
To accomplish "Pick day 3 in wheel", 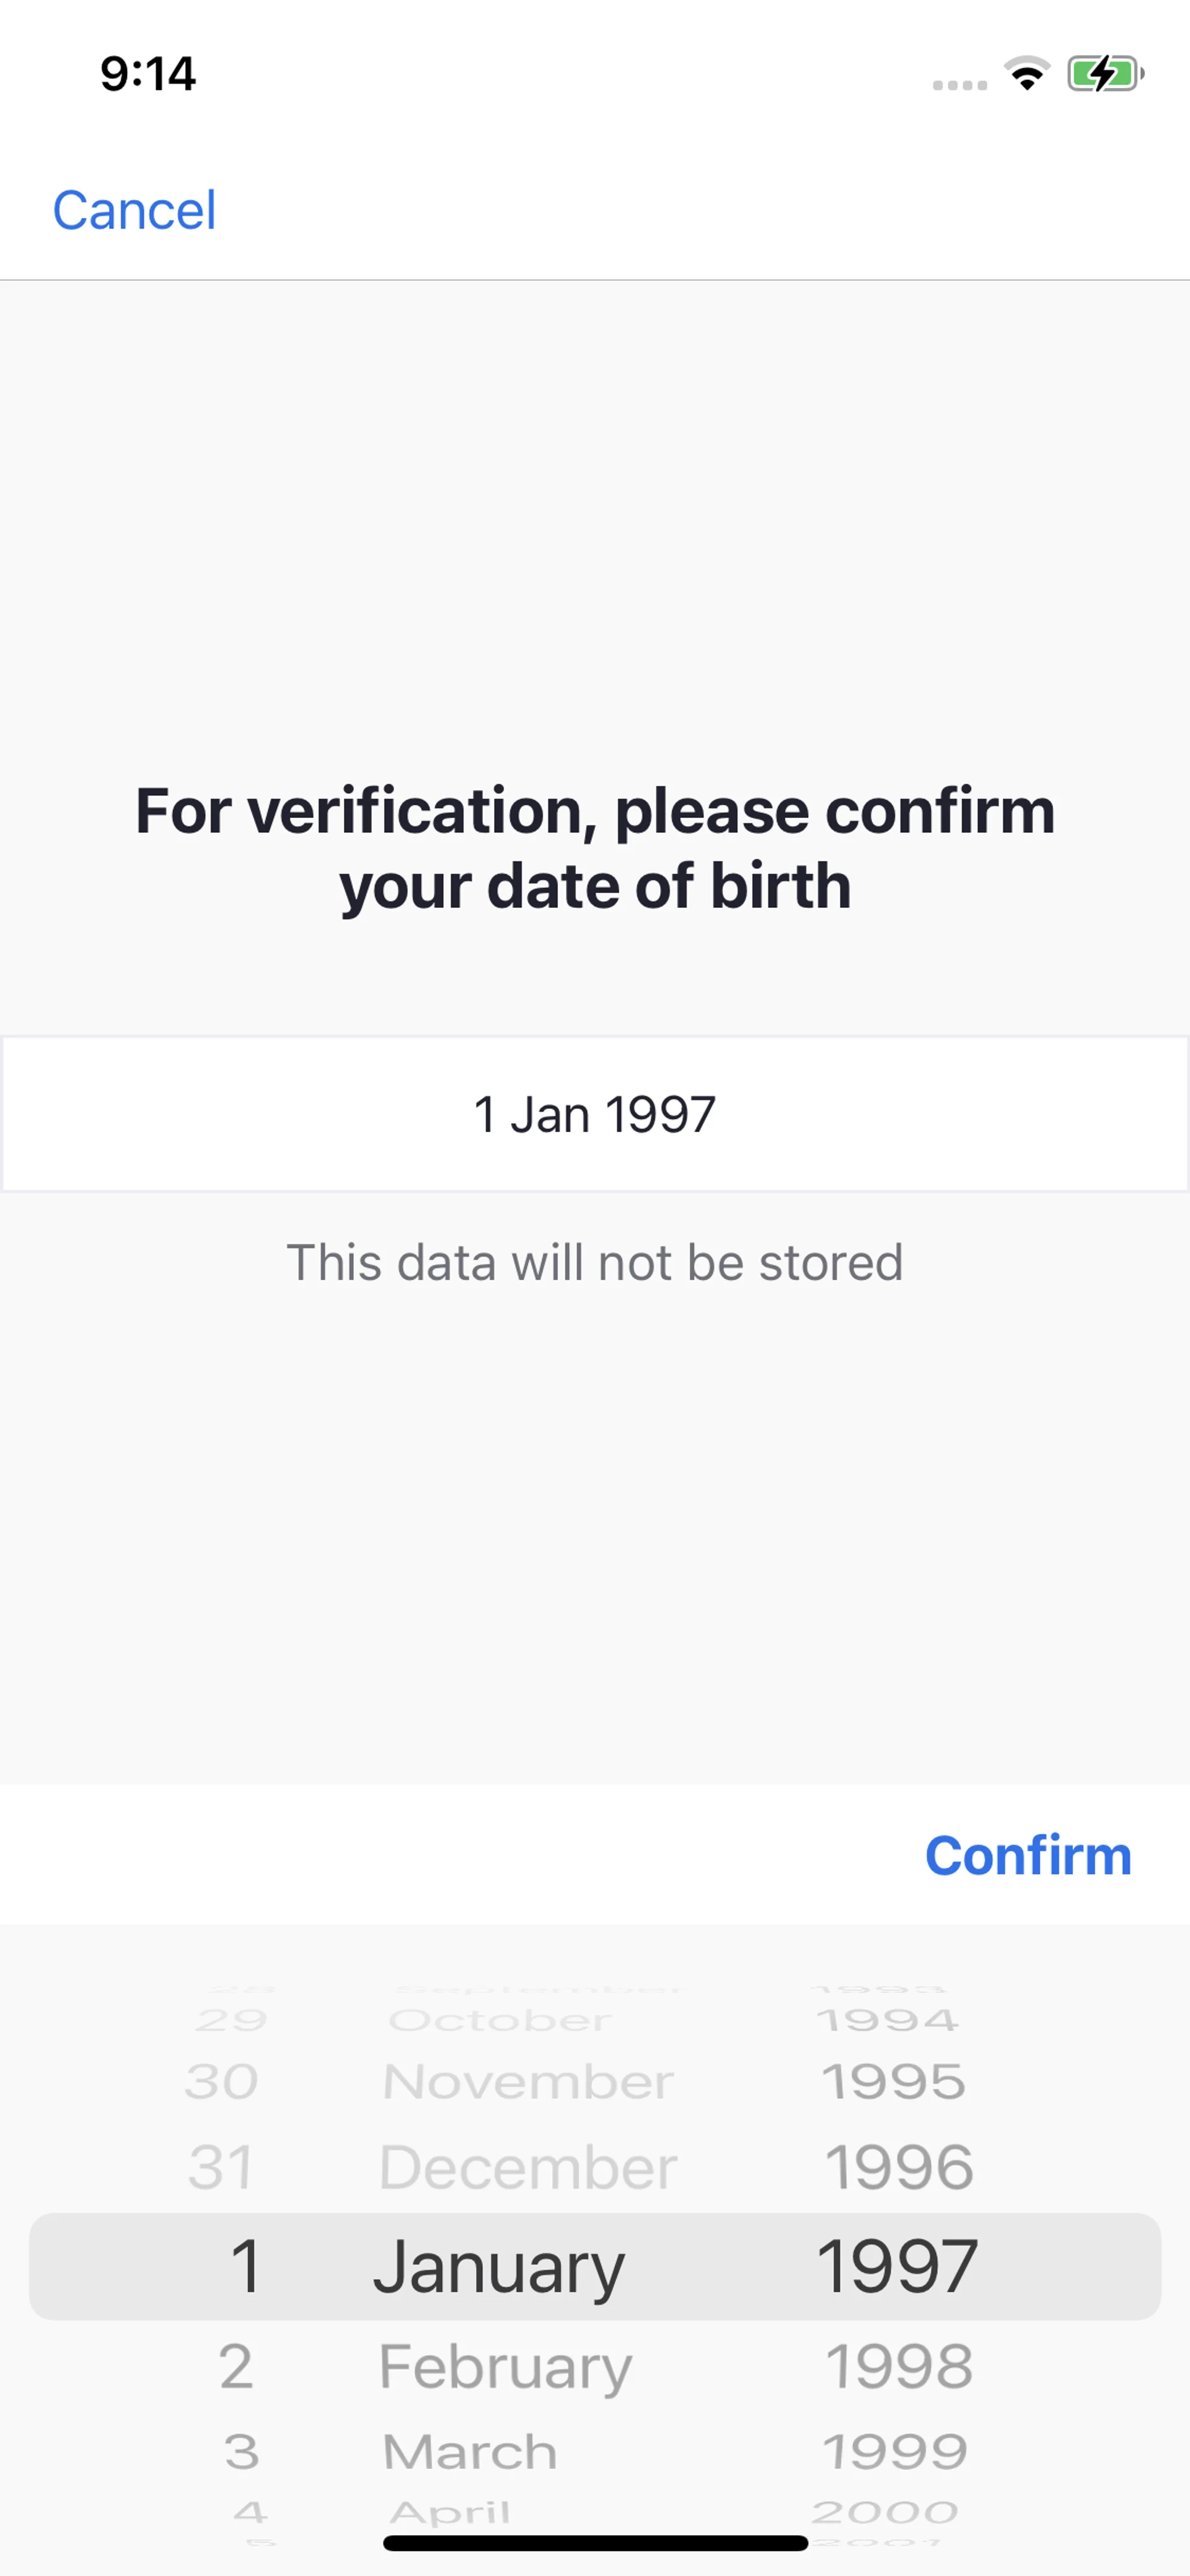I will click(x=241, y=2452).
